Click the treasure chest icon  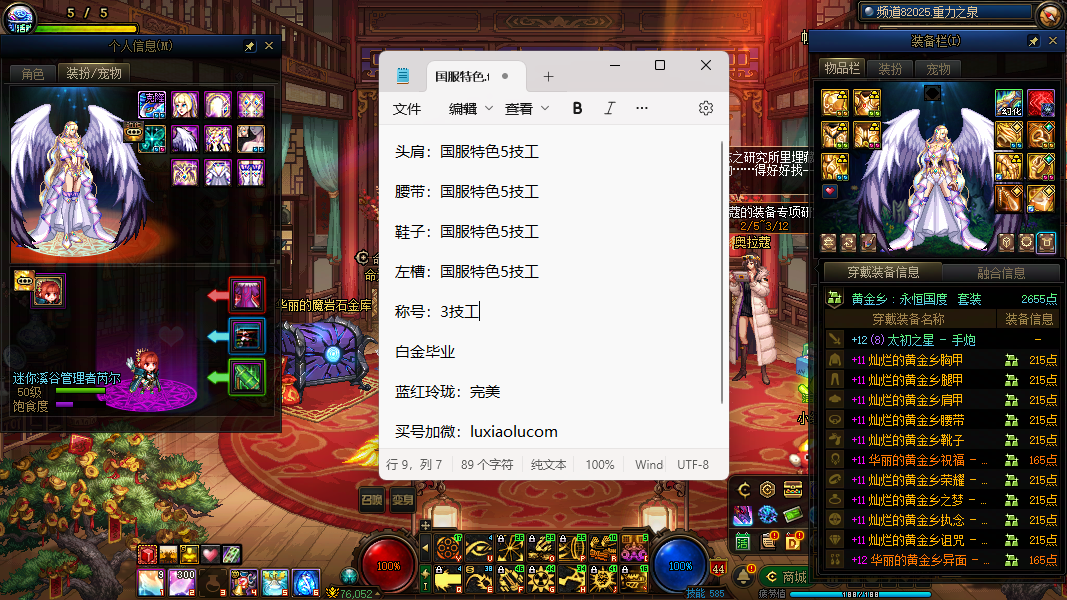click(792, 489)
